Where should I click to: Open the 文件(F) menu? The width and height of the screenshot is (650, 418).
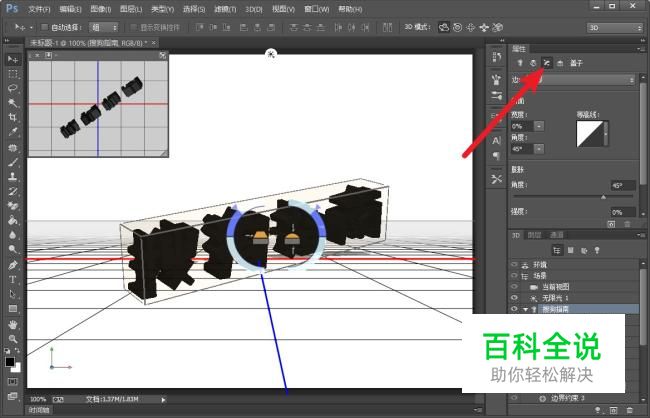click(x=39, y=9)
